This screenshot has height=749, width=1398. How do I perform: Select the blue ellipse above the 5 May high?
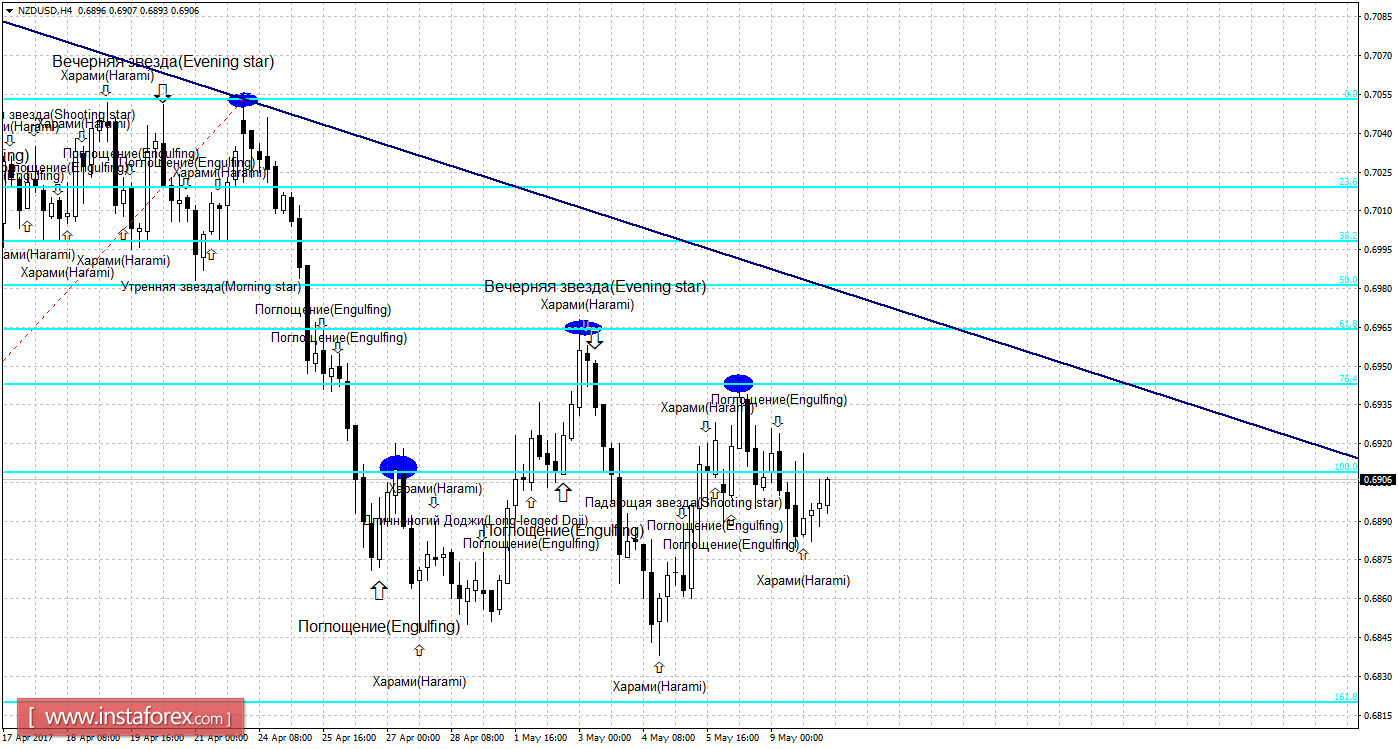739,382
